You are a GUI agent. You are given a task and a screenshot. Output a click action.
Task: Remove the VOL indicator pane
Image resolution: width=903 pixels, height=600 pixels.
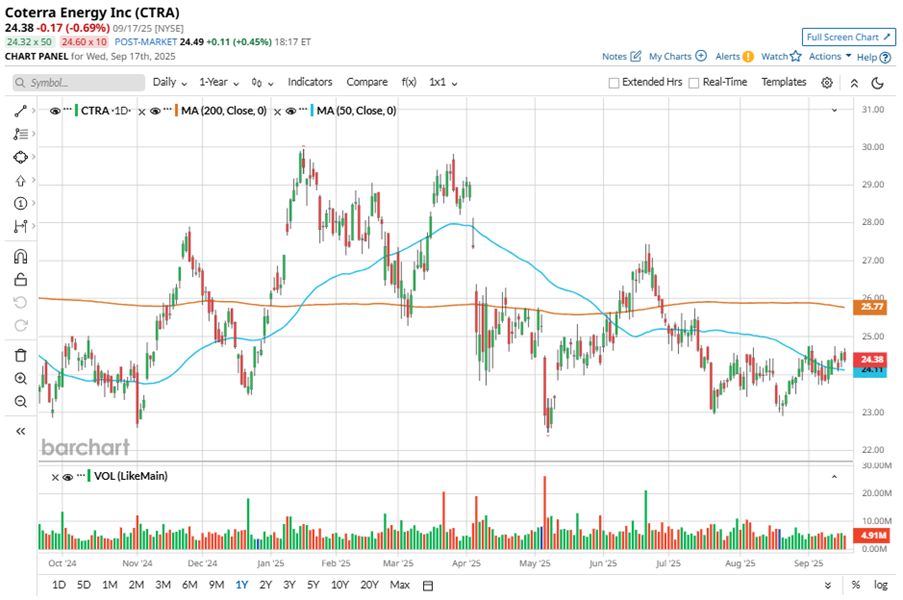tap(55, 477)
